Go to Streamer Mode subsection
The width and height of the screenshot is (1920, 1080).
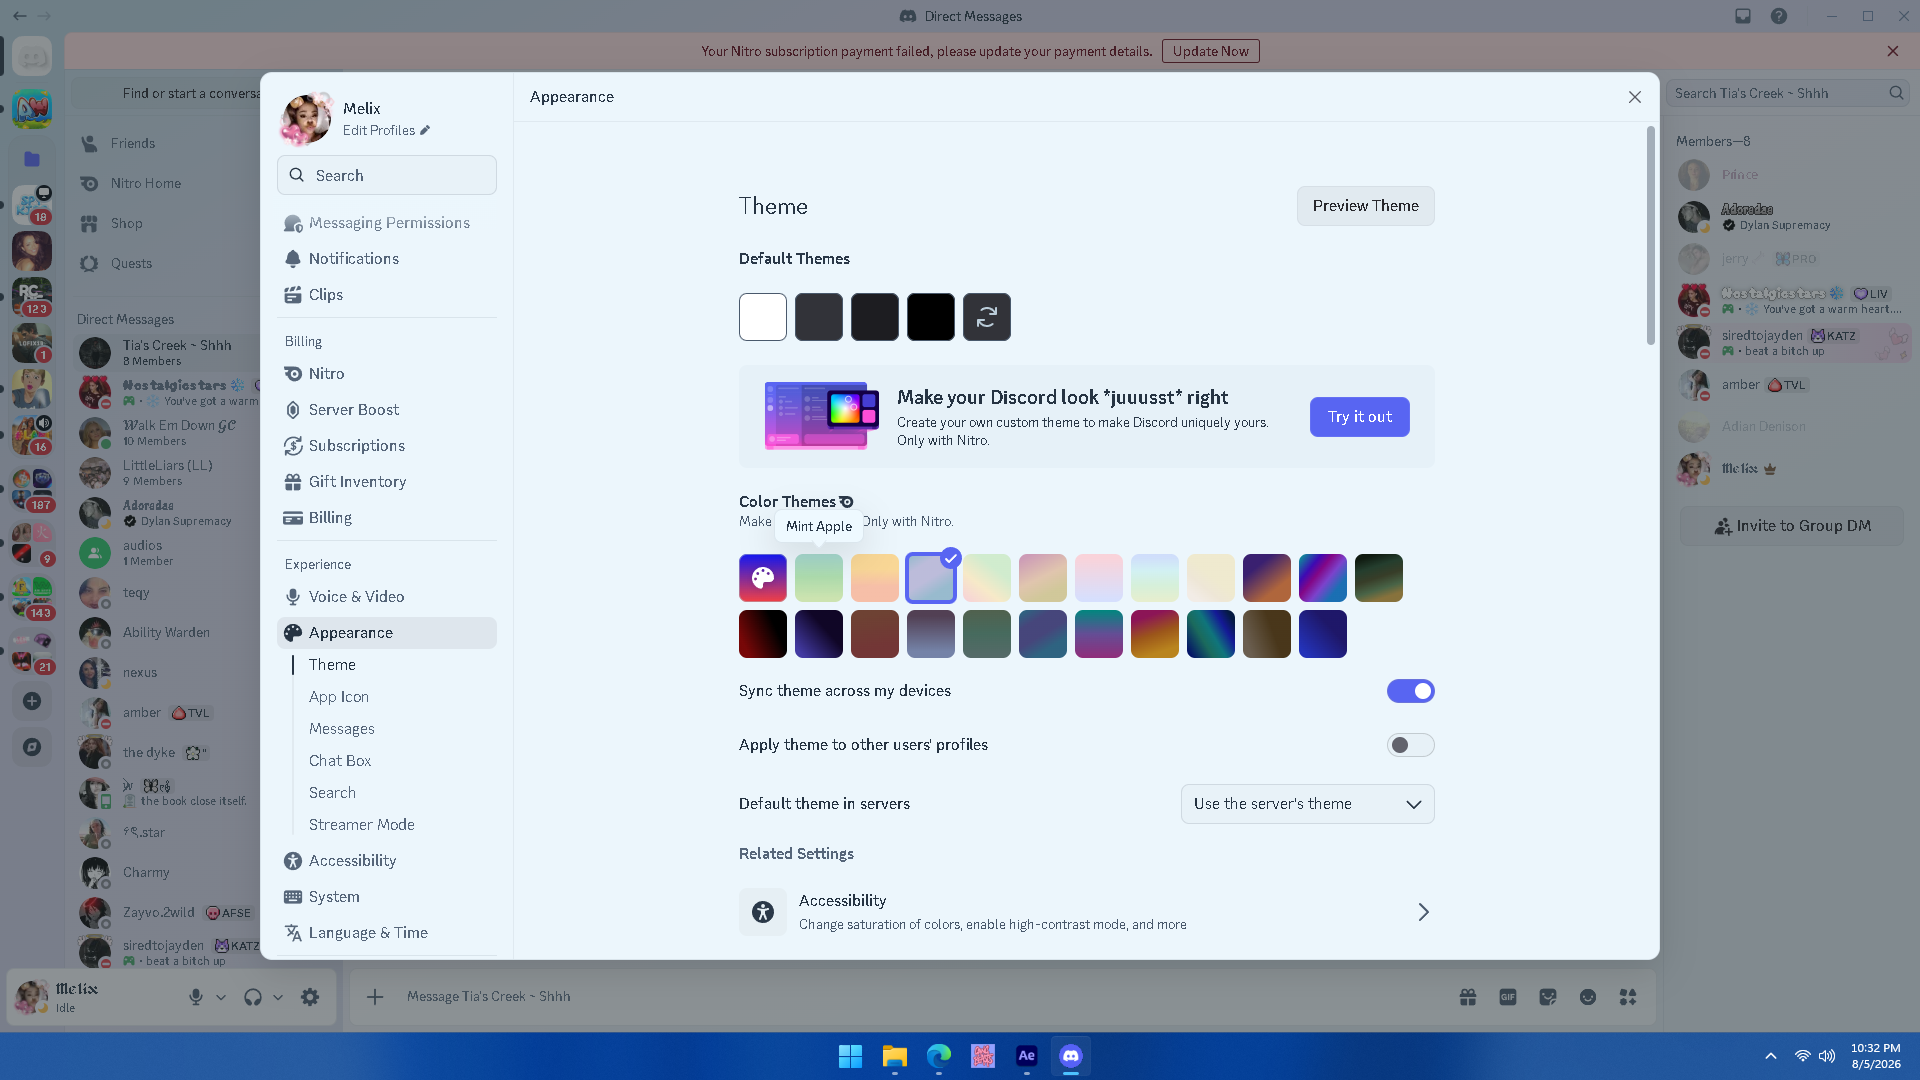[362, 825]
